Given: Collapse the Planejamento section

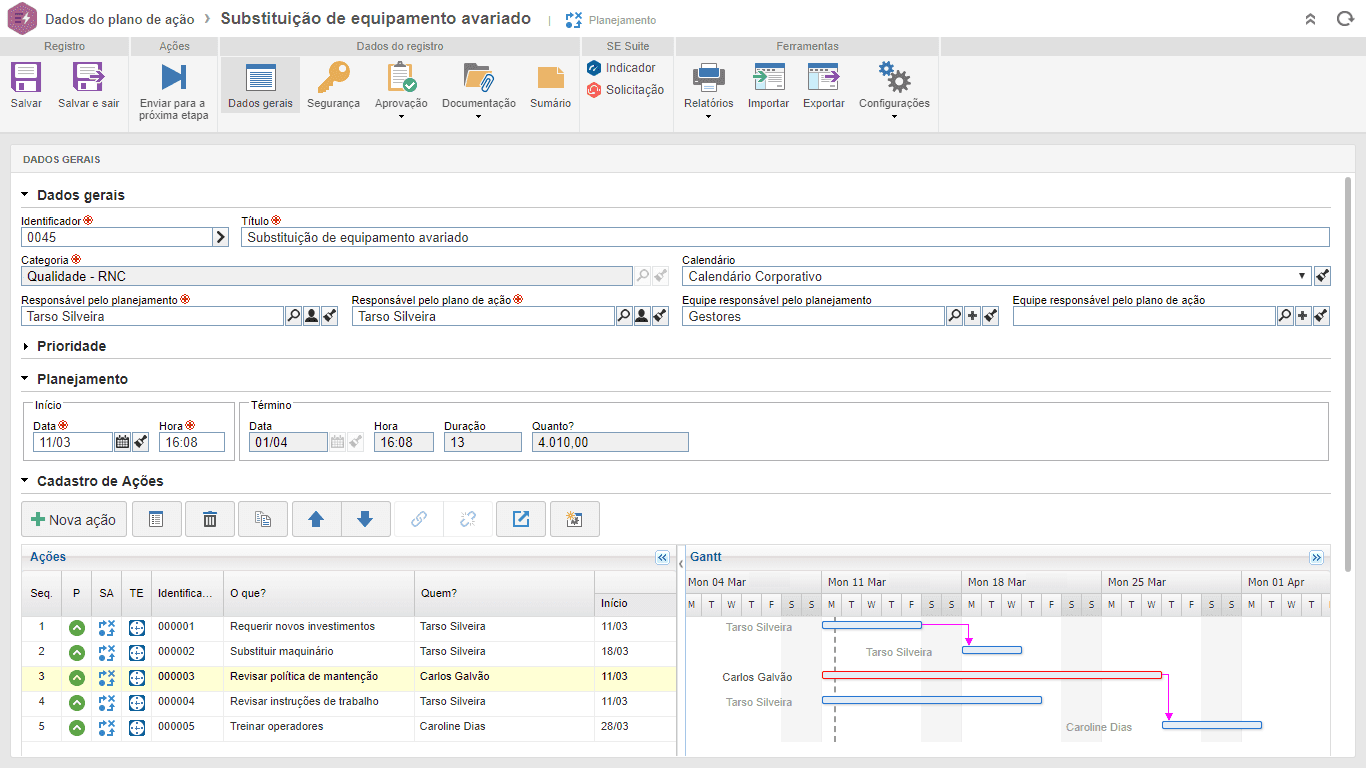Looking at the screenshot, I should 26,379.
